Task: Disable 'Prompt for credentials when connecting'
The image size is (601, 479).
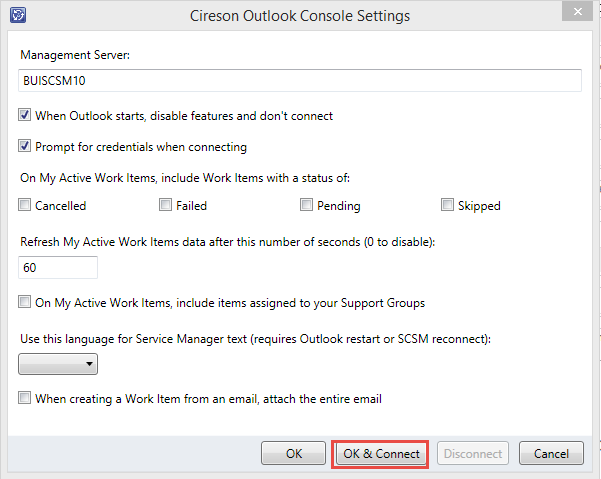Action: 25,147
